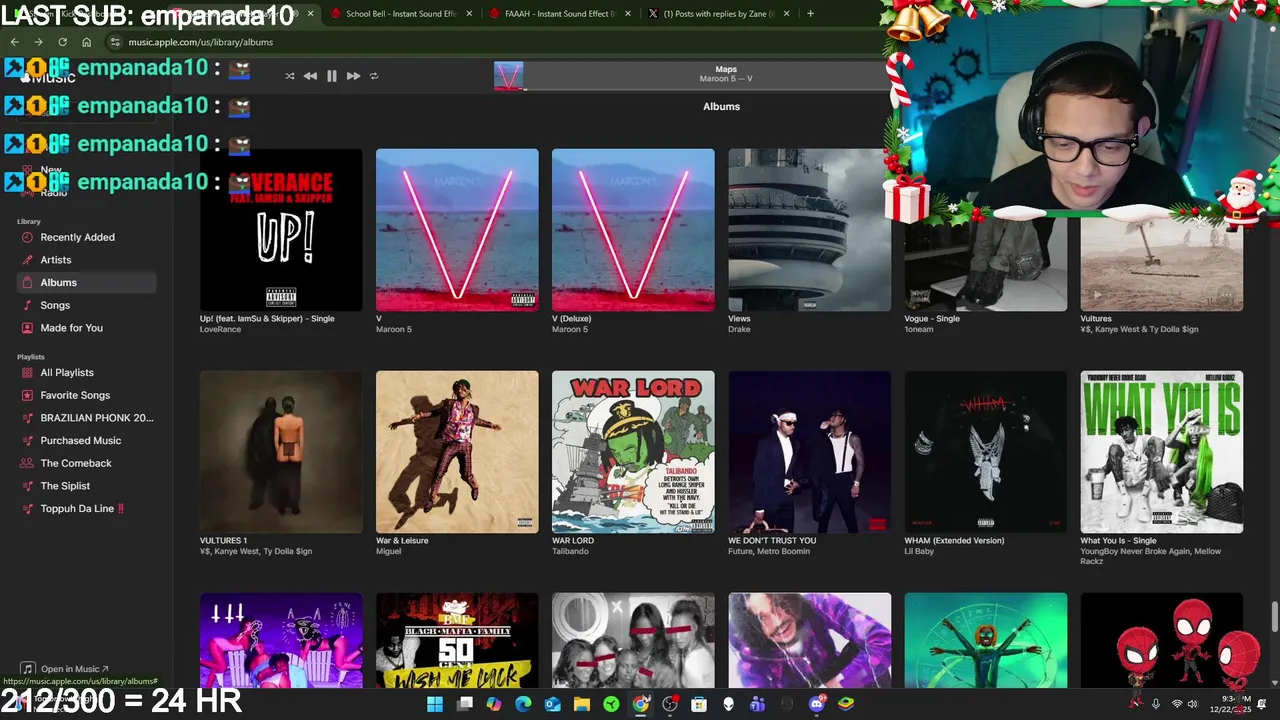Go back in the browser
The image size is (1280, 720).
tap(14, 42)
